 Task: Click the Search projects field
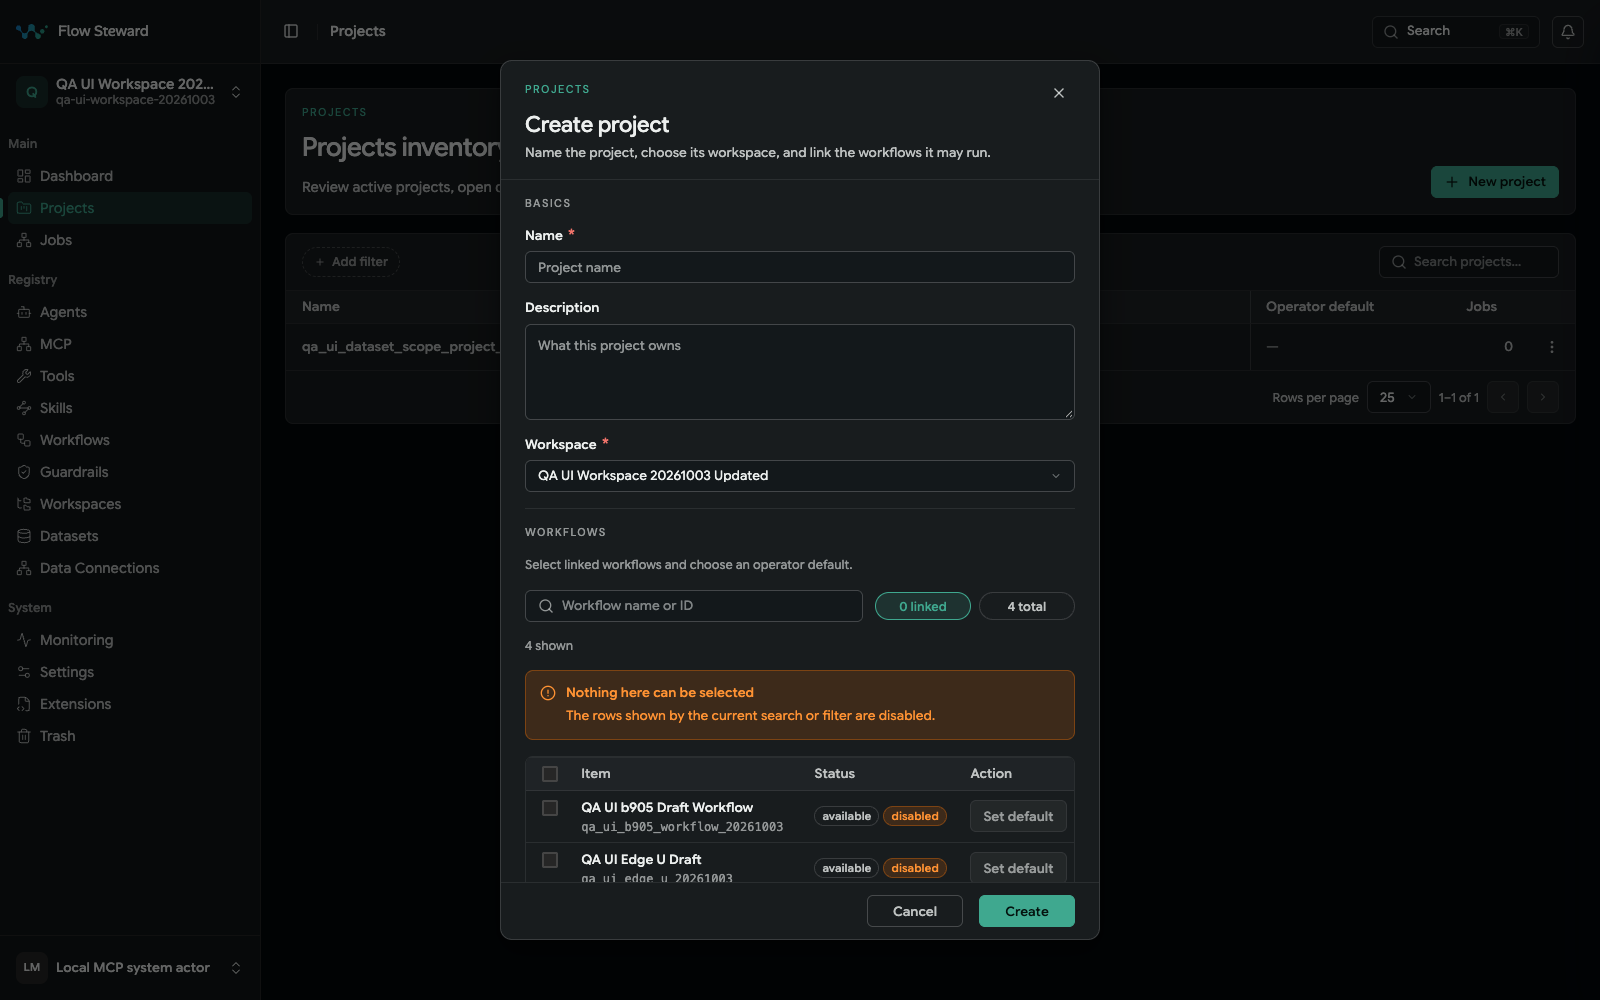click(1469, 262)
